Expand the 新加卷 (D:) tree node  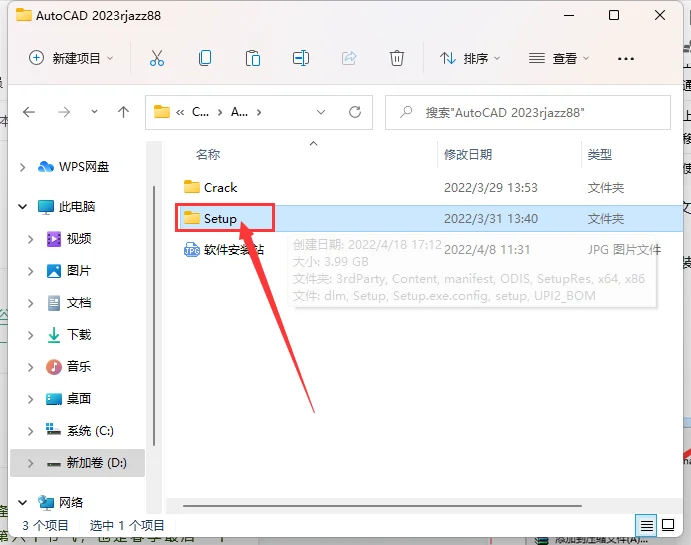click(x=30, y=463)
